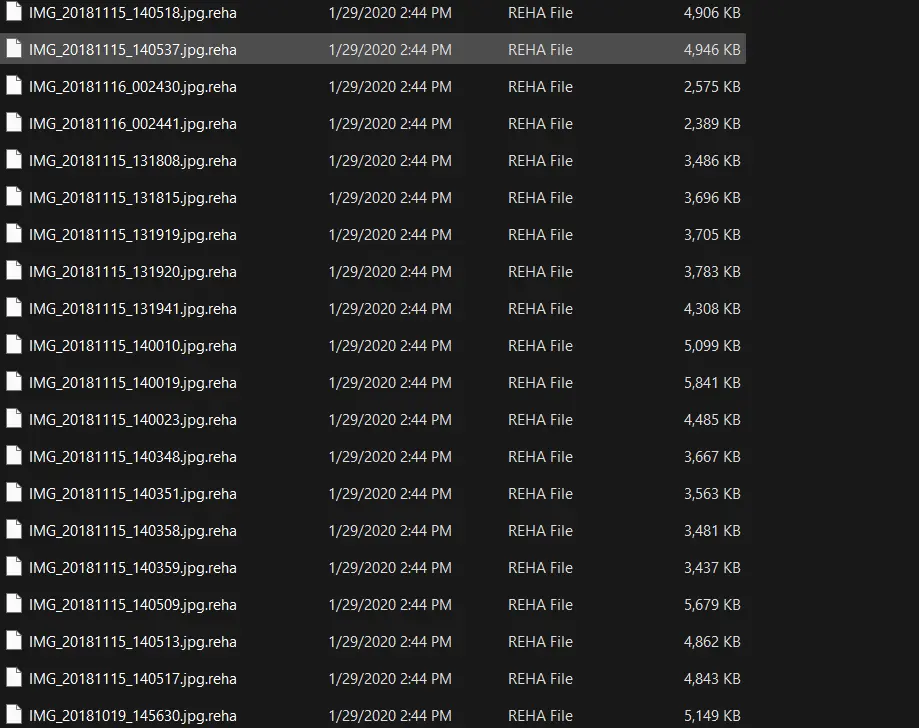The height and width of the screenshot is (728, 919).
Task: Click the 5,099 KB size value
Action: click(712, 346)
